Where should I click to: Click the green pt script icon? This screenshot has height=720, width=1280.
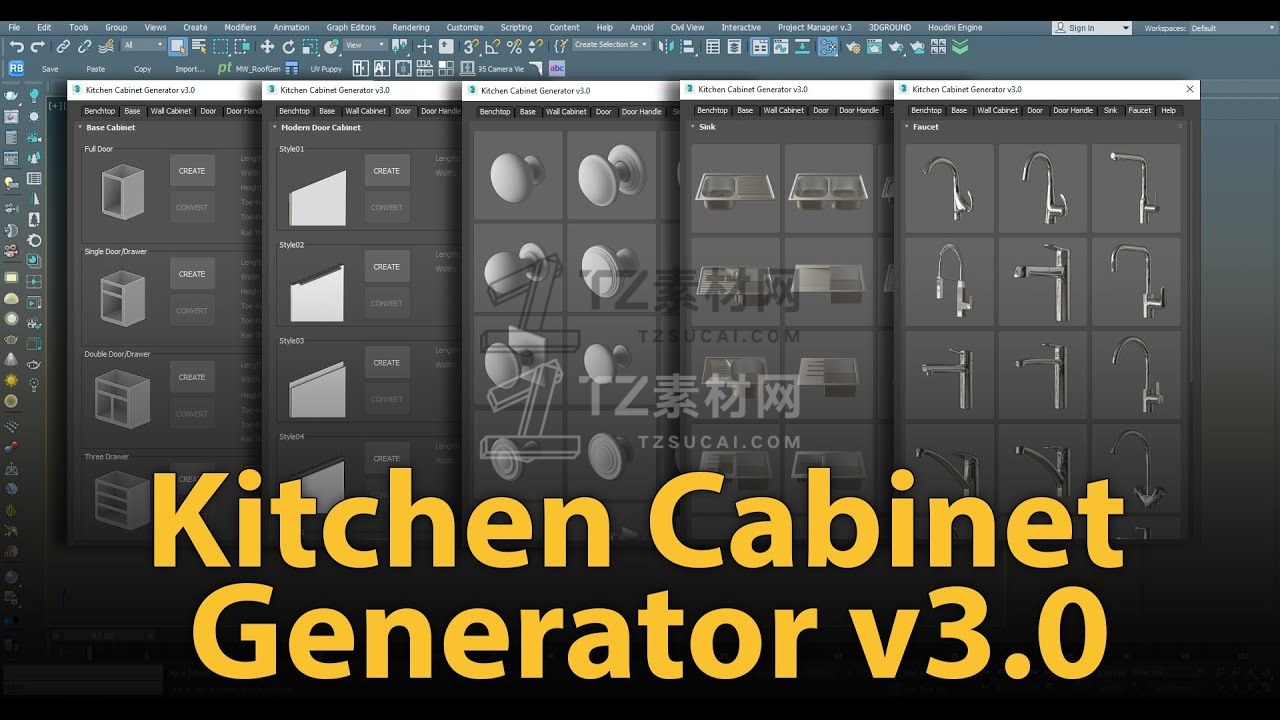[225, 68]
